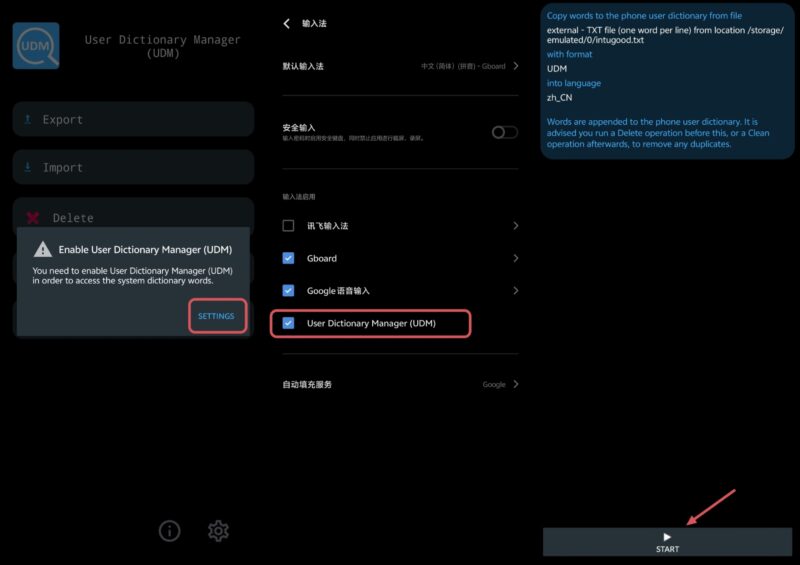Viewport: 800px width, 565px height.
Task: Click the Import arrow icon
Action: click(28, 167)
